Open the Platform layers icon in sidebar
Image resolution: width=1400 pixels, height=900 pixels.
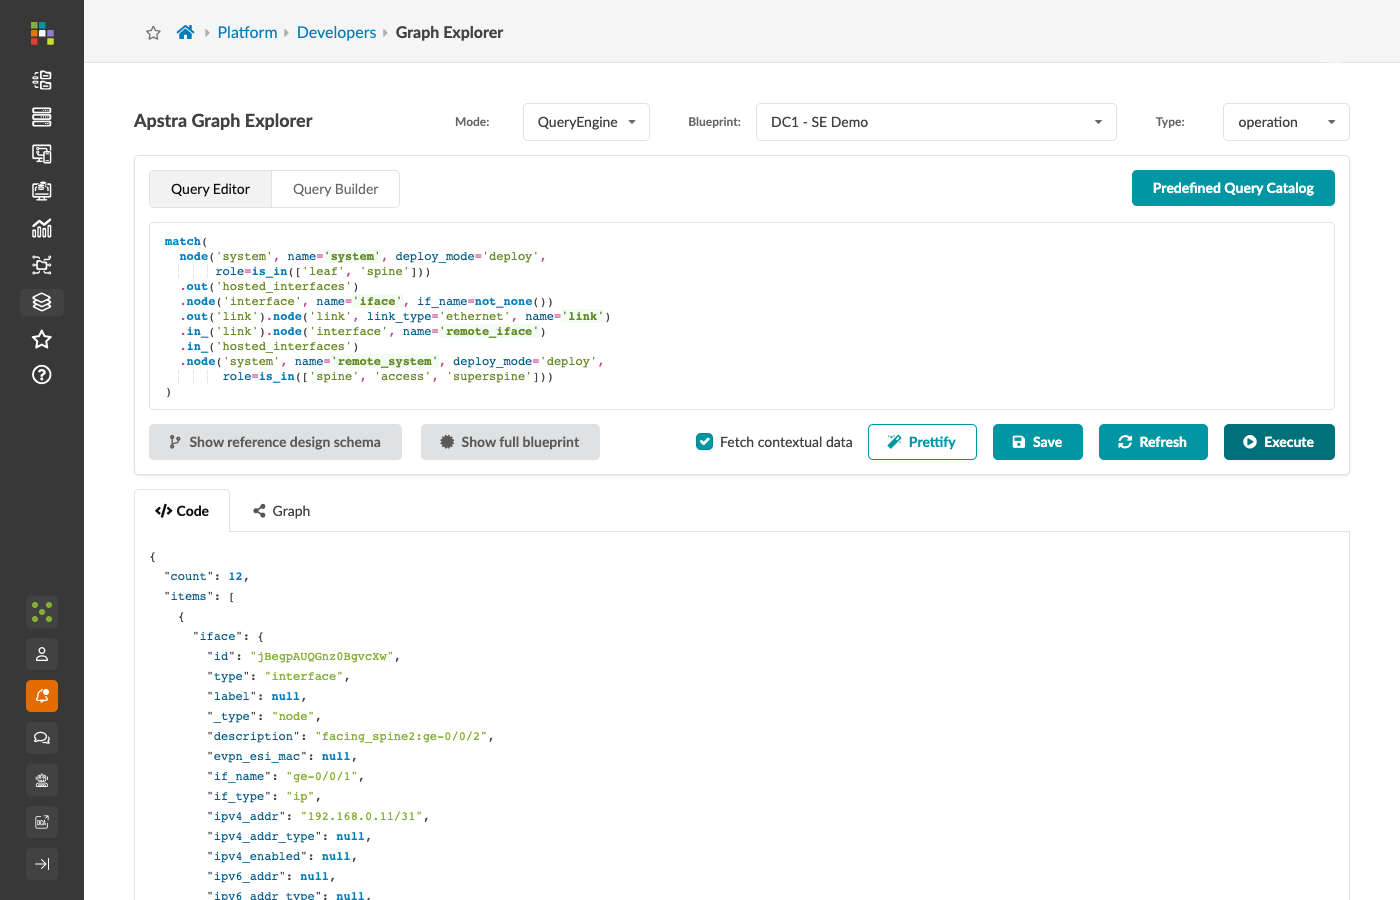42,302
